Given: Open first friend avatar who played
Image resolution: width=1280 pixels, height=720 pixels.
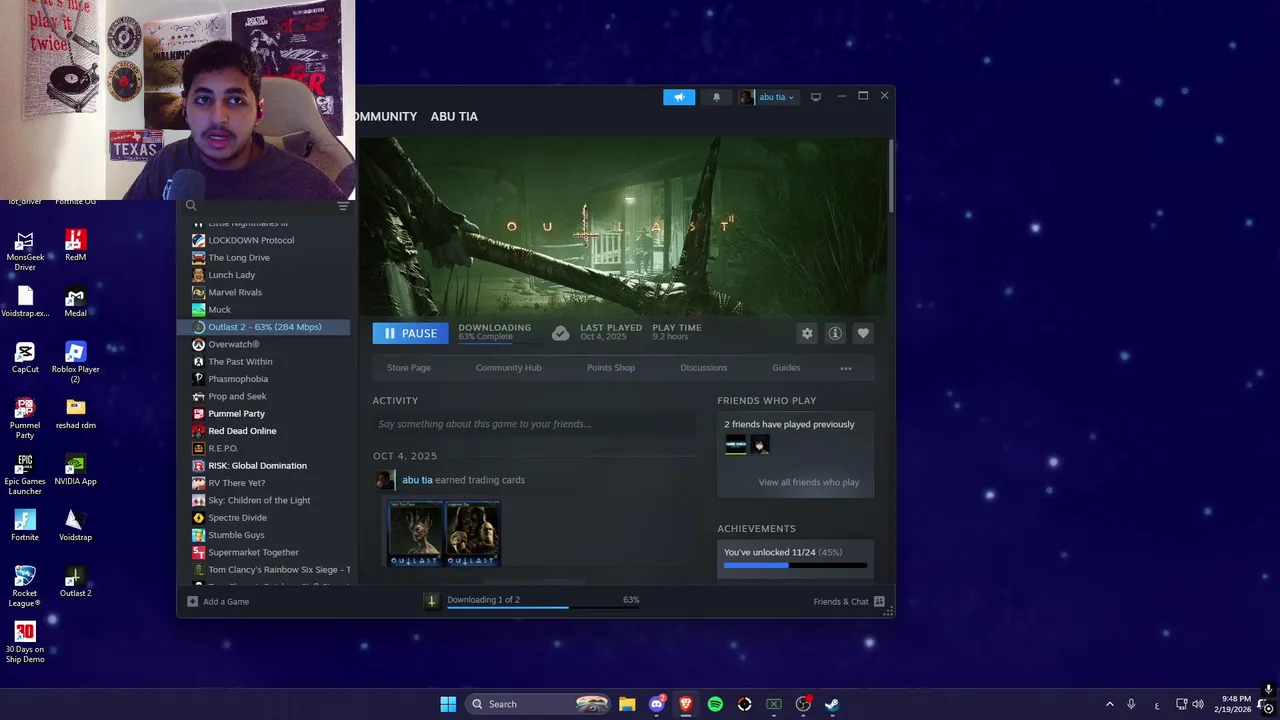Looking at the screenshot, I should (736, 446).
